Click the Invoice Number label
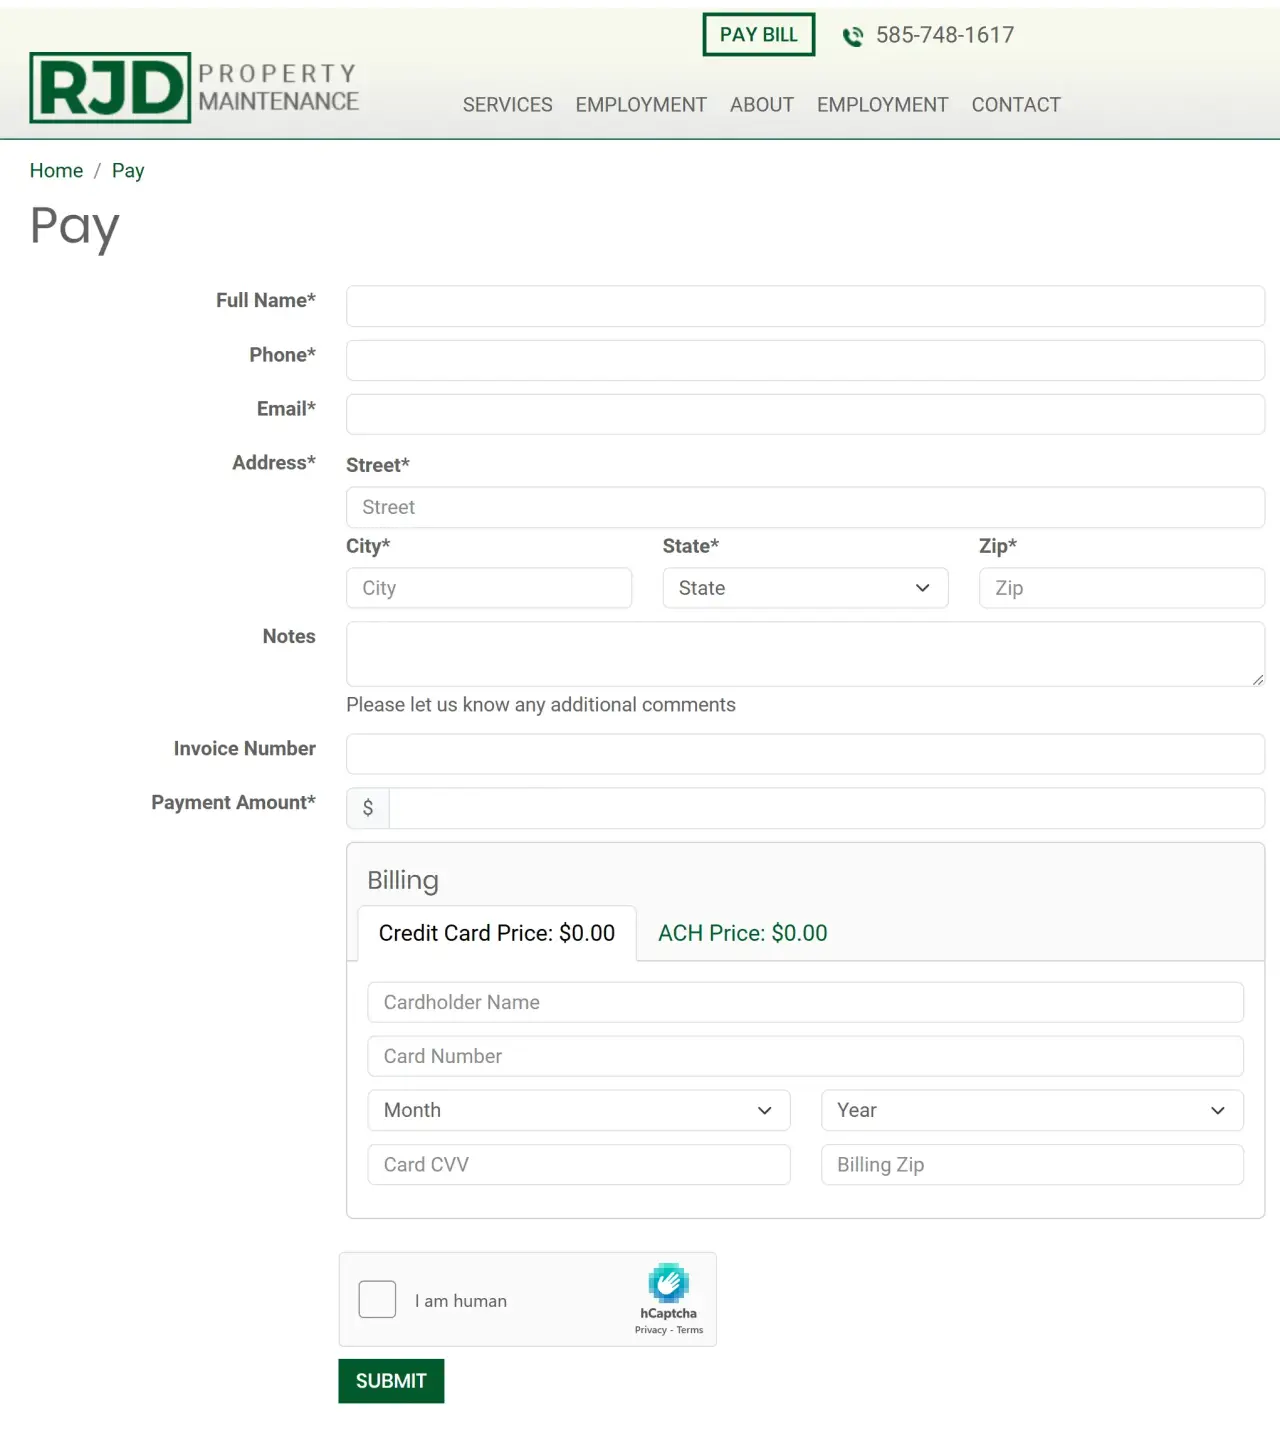The width and height of the screenshot is (1280, 1441). tap(245, 748)
